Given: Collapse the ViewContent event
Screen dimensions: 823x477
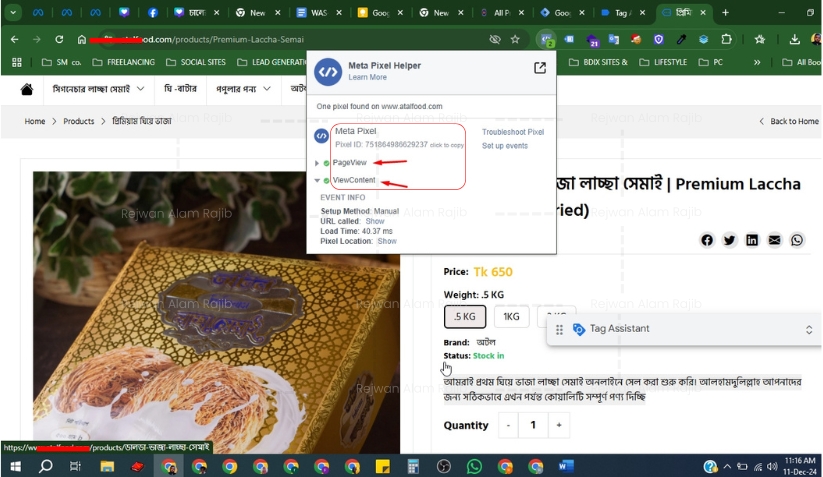Looking at the screenshot, I should [x=318, y=181].
